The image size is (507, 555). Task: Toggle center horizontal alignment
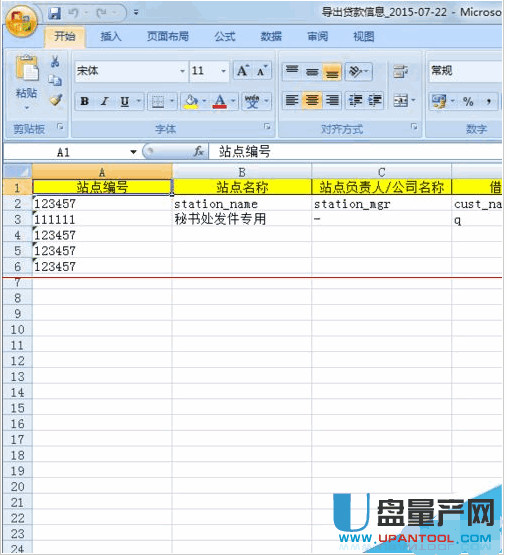(312, 101)
